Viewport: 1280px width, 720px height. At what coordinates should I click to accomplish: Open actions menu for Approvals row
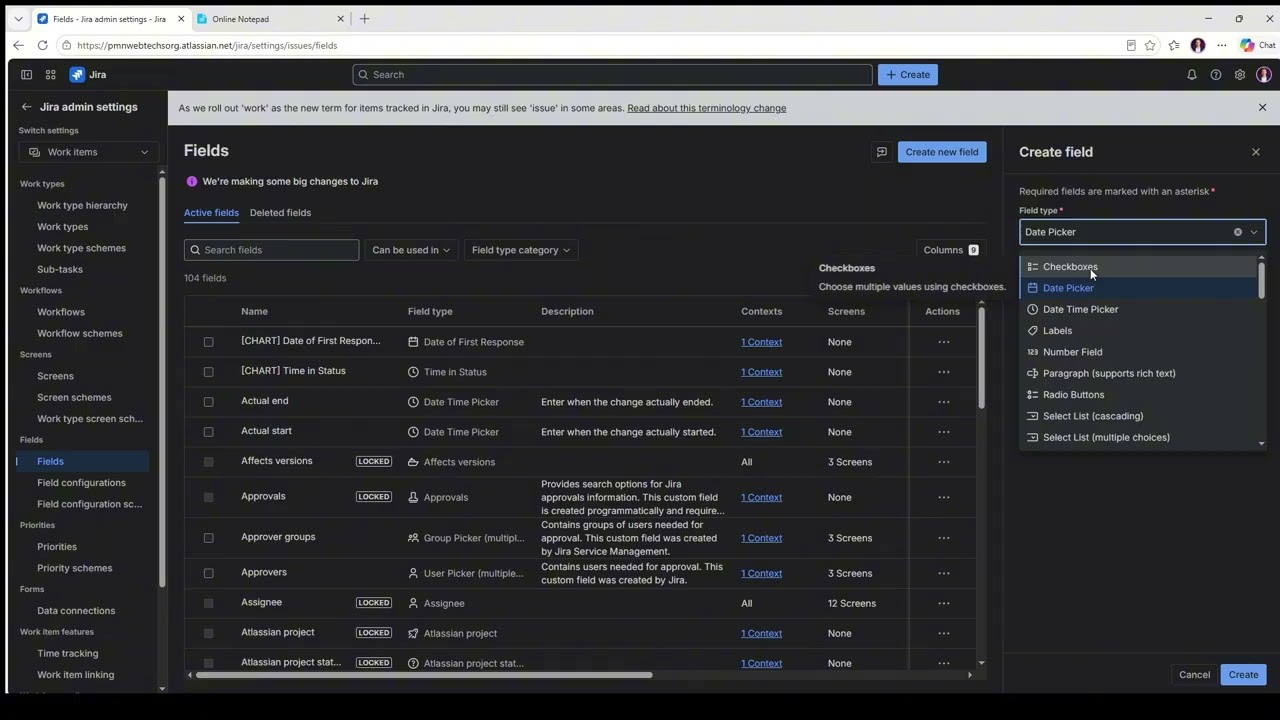[944, 497]
